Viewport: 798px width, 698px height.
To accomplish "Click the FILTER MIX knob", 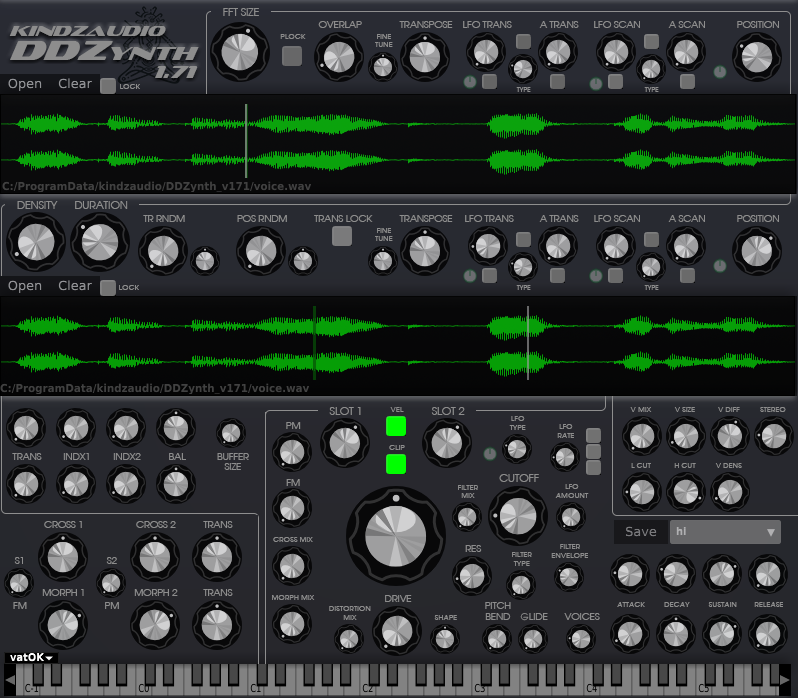I will [x=467, y=517].
